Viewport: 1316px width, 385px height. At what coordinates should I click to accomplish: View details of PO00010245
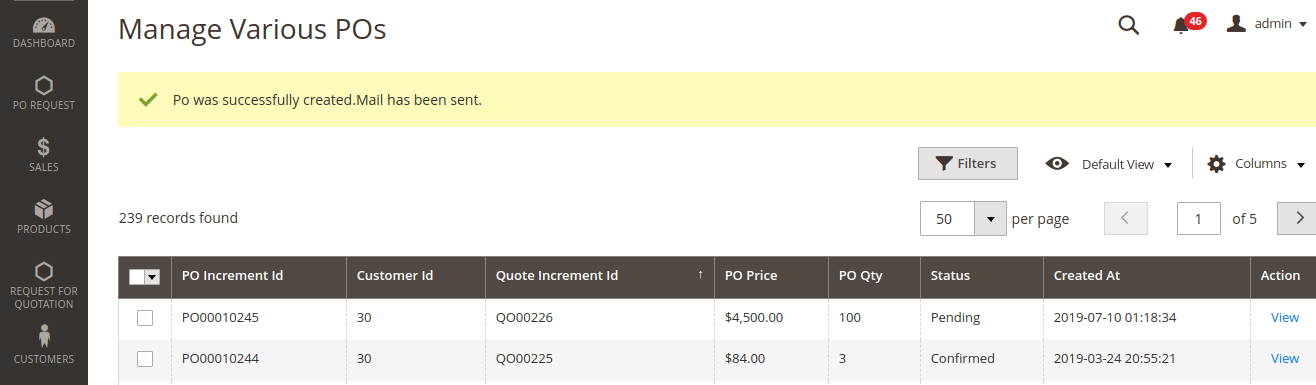pyautogui.click(x=1285, y=318)
